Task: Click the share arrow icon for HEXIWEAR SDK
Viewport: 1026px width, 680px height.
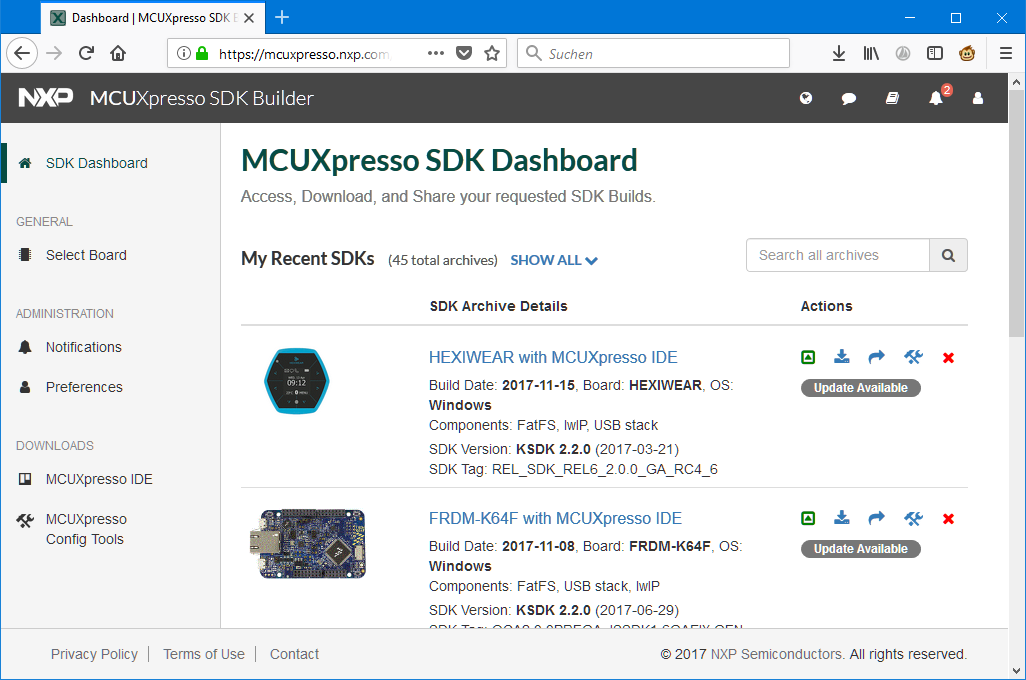Action: [877, 357]
